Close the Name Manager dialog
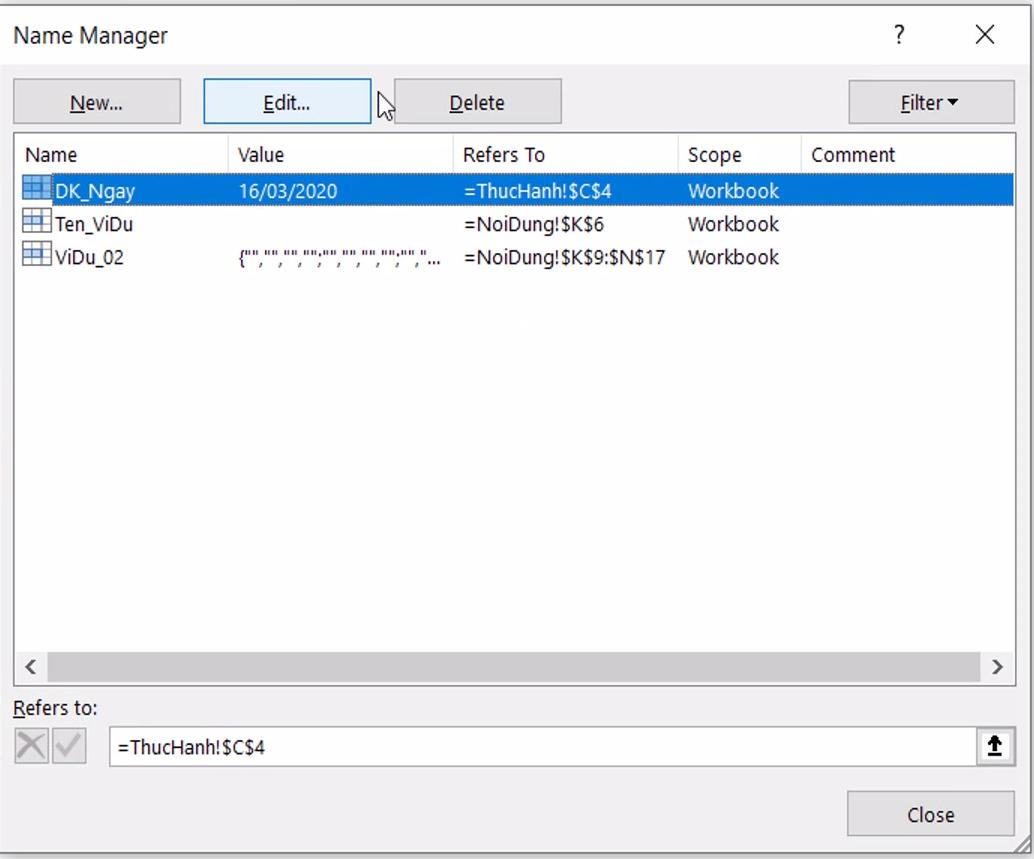1034x859 pixels. point(930,813)
